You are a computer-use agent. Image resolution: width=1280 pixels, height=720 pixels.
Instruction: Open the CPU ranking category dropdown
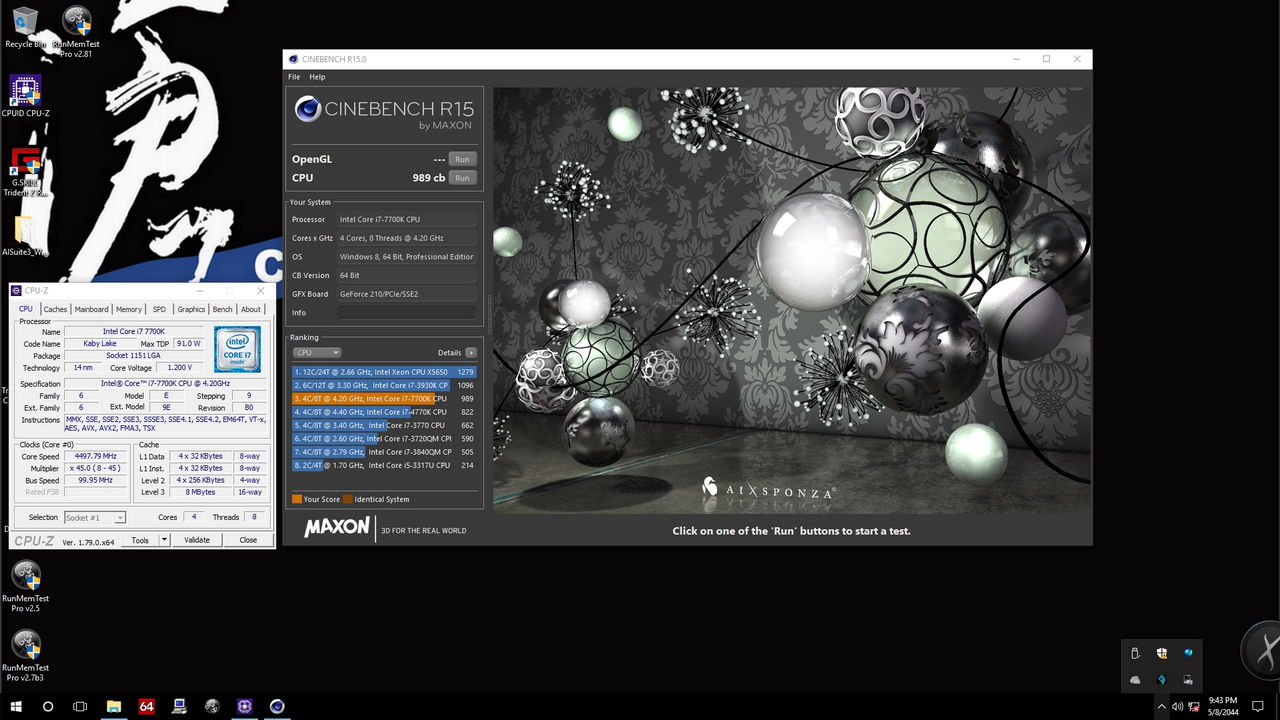pos(317,353)
